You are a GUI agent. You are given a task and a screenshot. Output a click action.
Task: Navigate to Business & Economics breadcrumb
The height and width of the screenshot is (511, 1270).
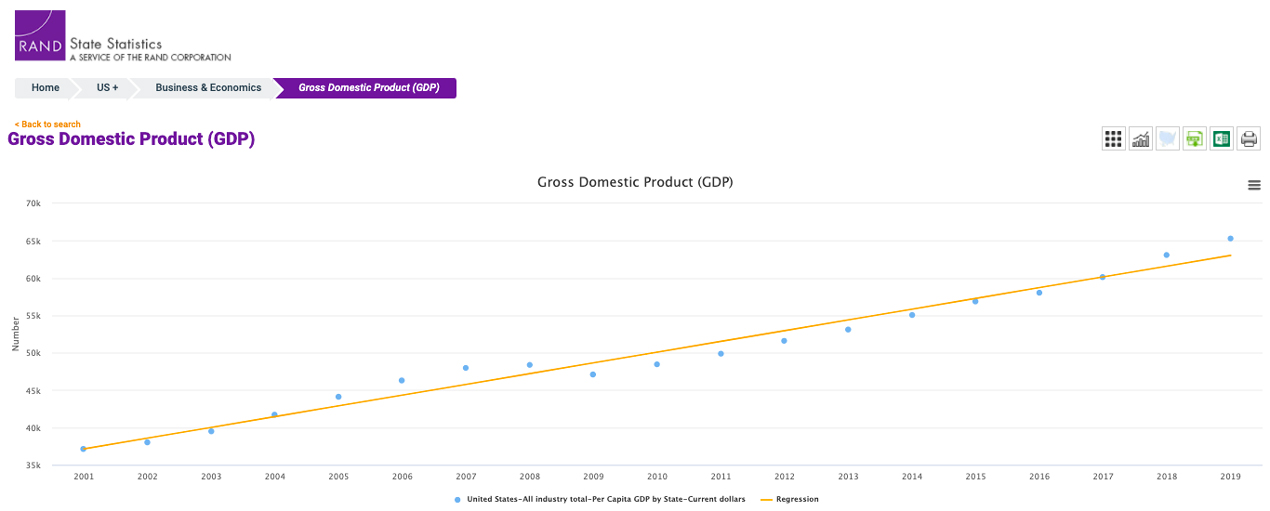[x=208, y=88]
